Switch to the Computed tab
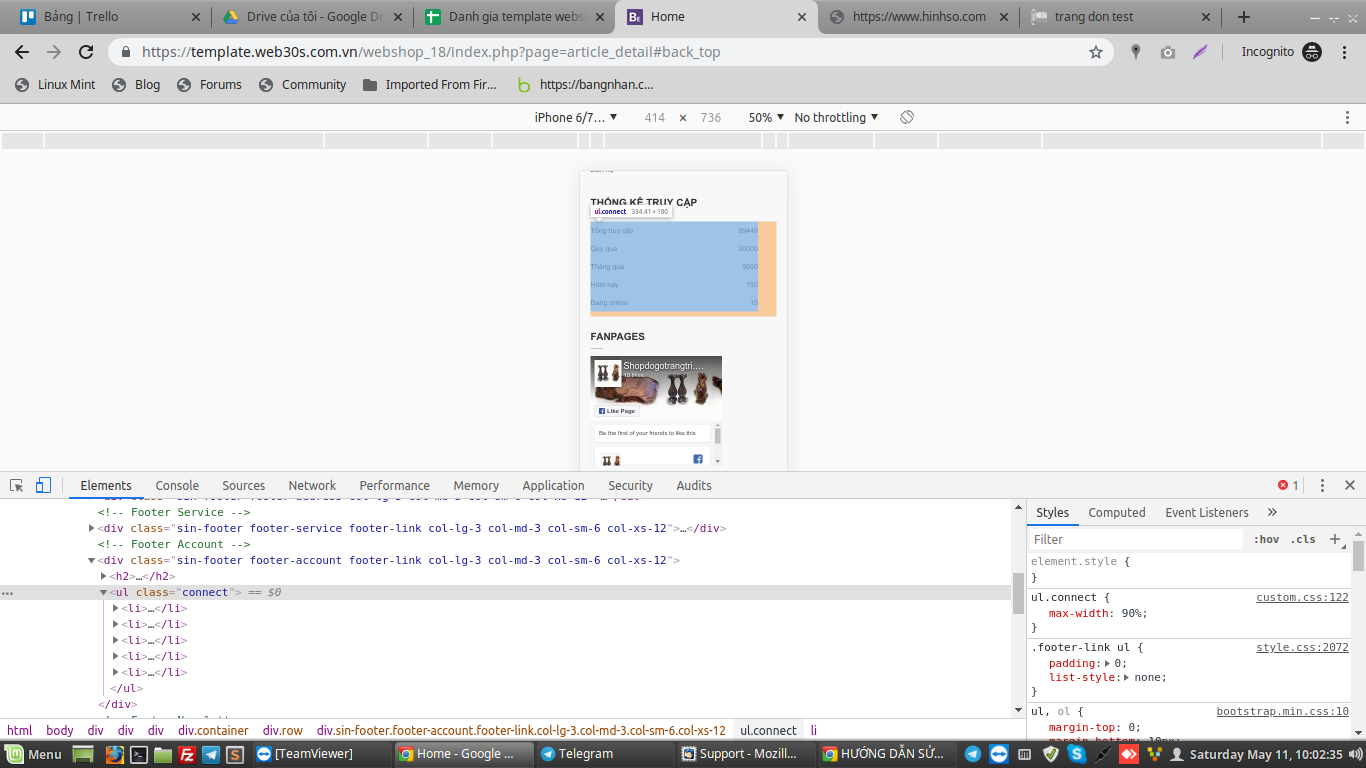Image resolution: width=1366 pixels, height=768 pixels. (1117, 512)
